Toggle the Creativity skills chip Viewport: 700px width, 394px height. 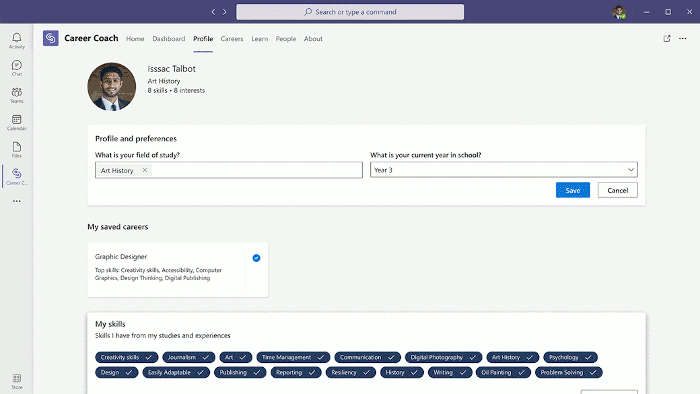pyautogui.click(x=126, y=357)
